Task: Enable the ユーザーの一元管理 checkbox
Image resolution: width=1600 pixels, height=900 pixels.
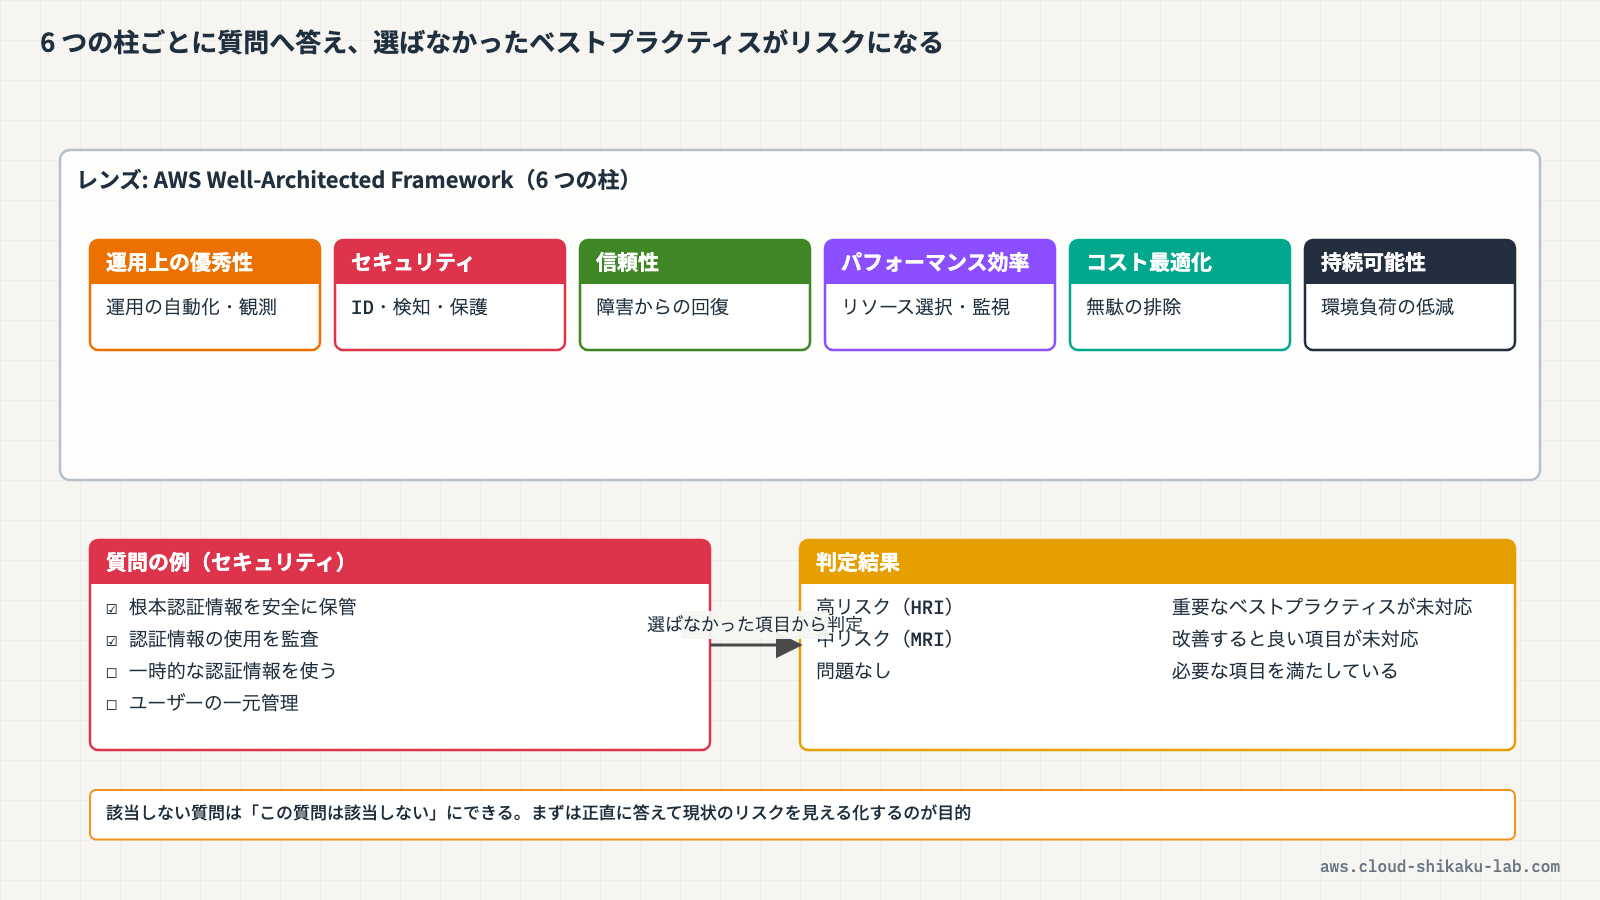Action: coord(112,704)
